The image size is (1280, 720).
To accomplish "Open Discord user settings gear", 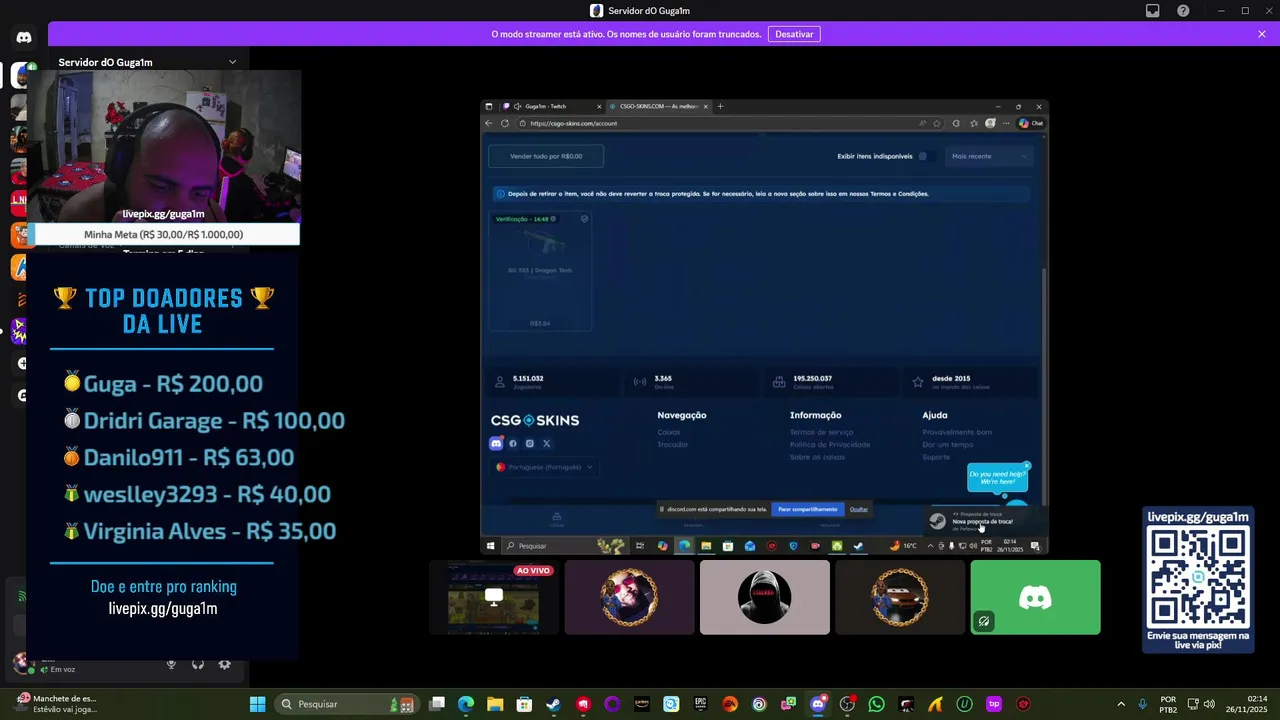I will coord(224,665).
